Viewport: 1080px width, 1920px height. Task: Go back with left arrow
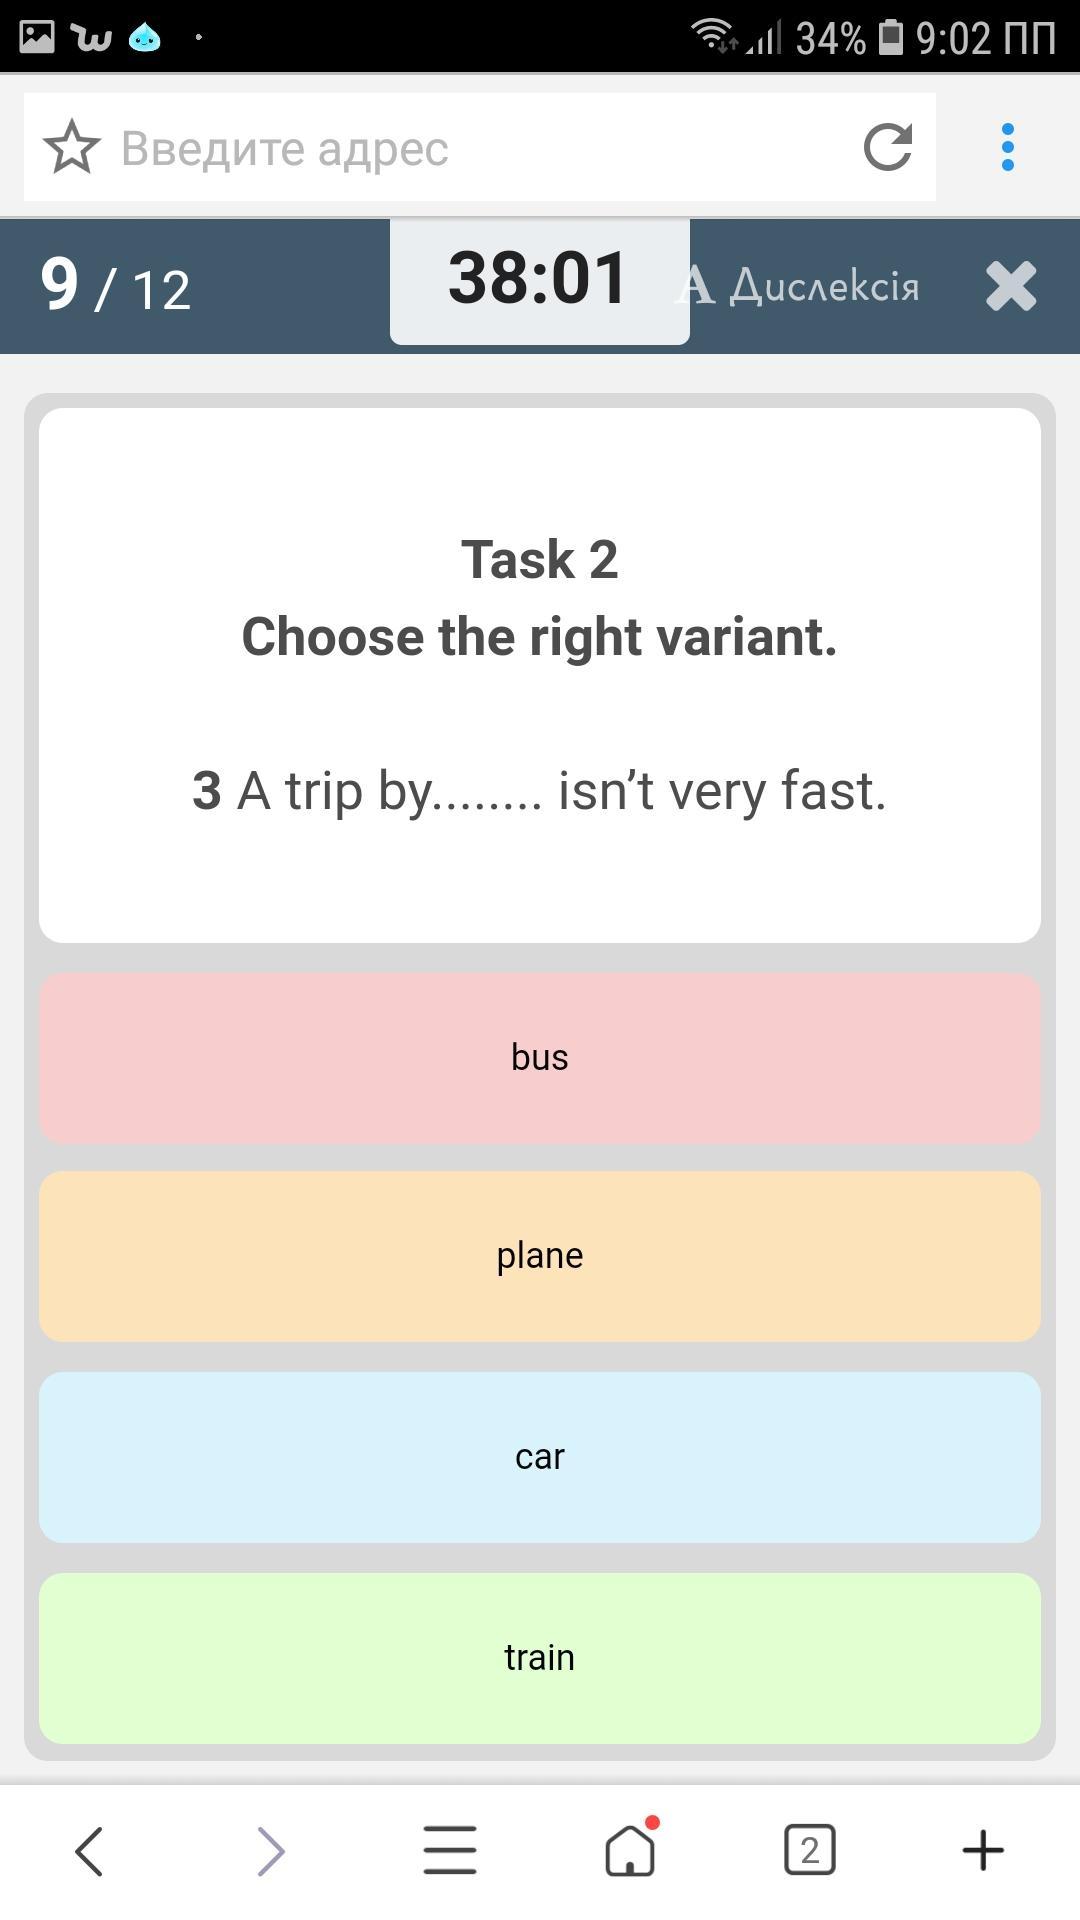point(89,1851)
